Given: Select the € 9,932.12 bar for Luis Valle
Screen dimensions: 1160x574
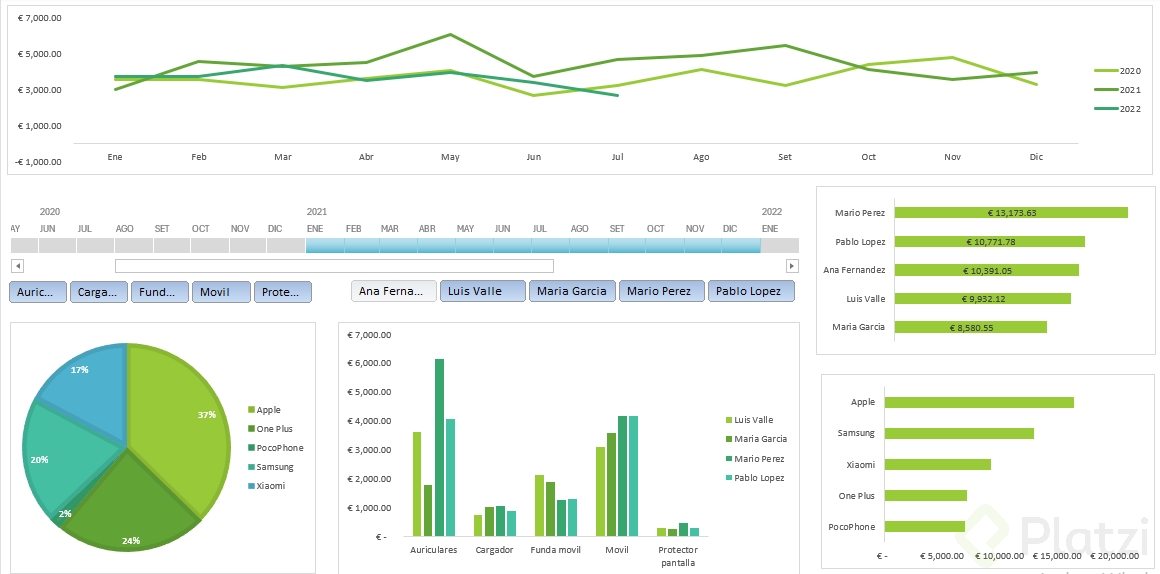Looking at the screenshot, I should (982, 299).
